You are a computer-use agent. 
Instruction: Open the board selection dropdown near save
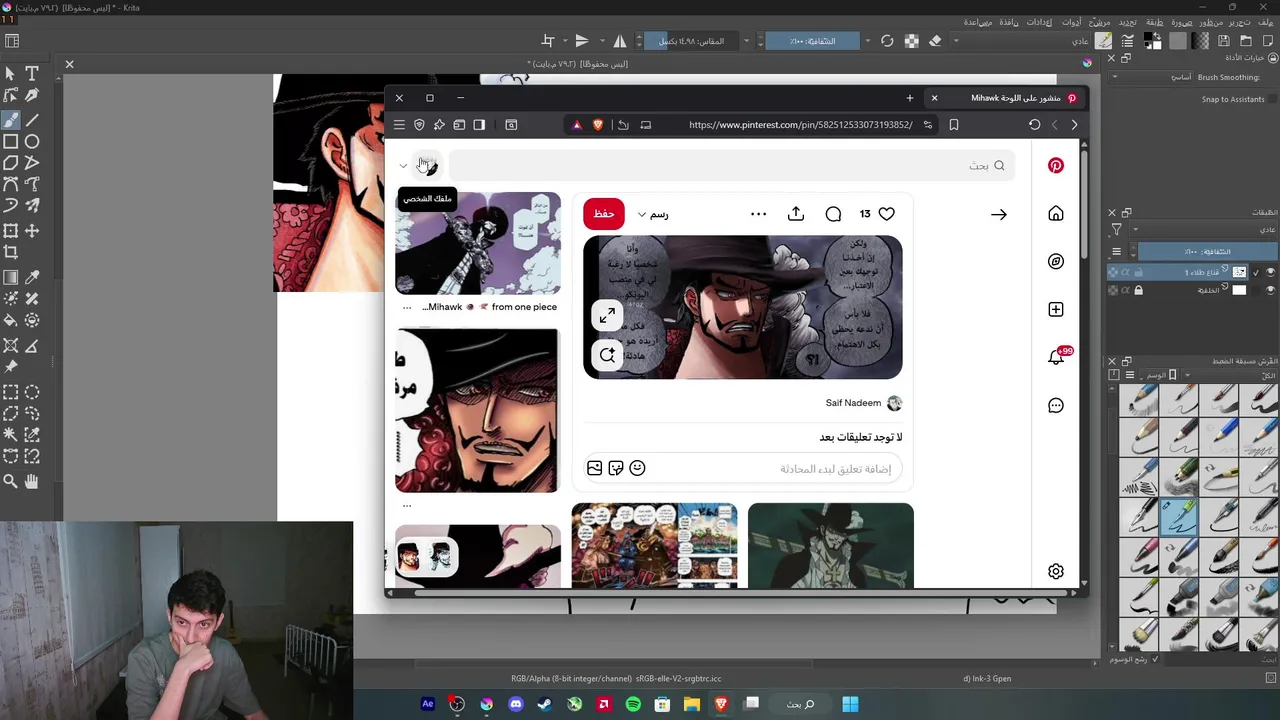pyautogui.click(x=653, y=214)
